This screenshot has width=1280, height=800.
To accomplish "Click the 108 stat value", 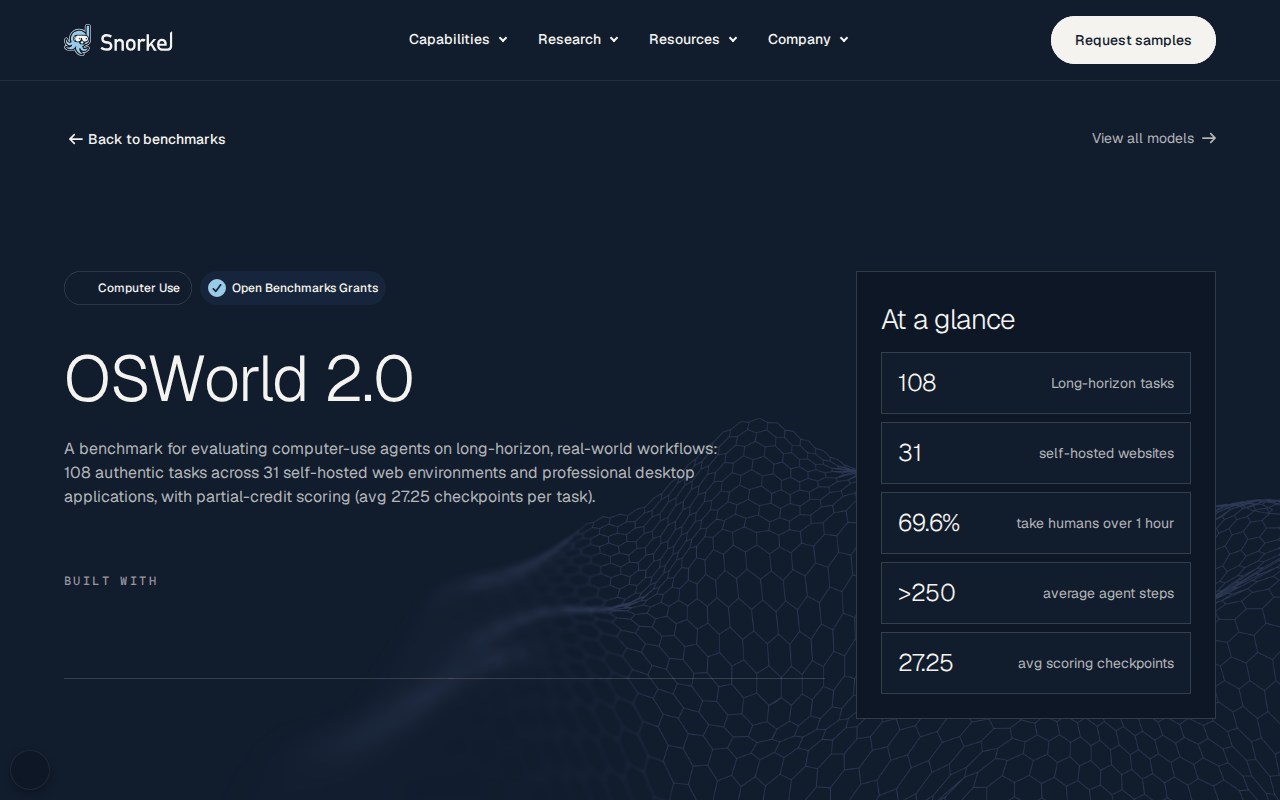I will (x=917, y=383).
